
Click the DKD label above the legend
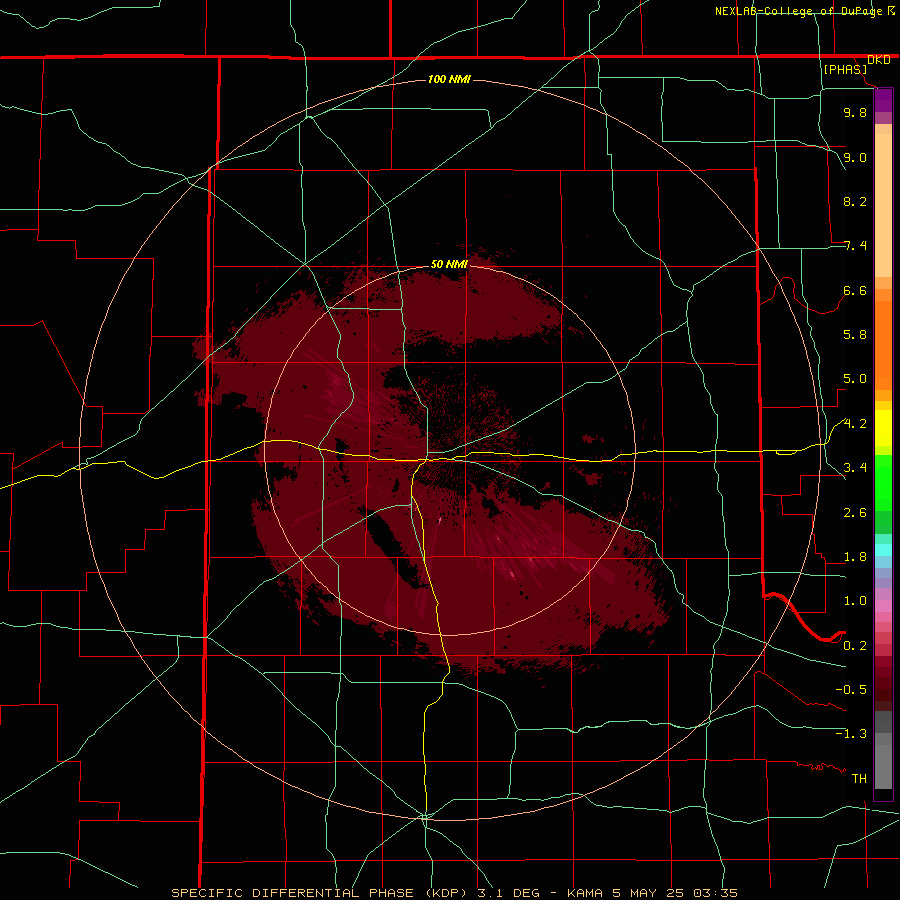pyautogui.click(x=879, y=60)
